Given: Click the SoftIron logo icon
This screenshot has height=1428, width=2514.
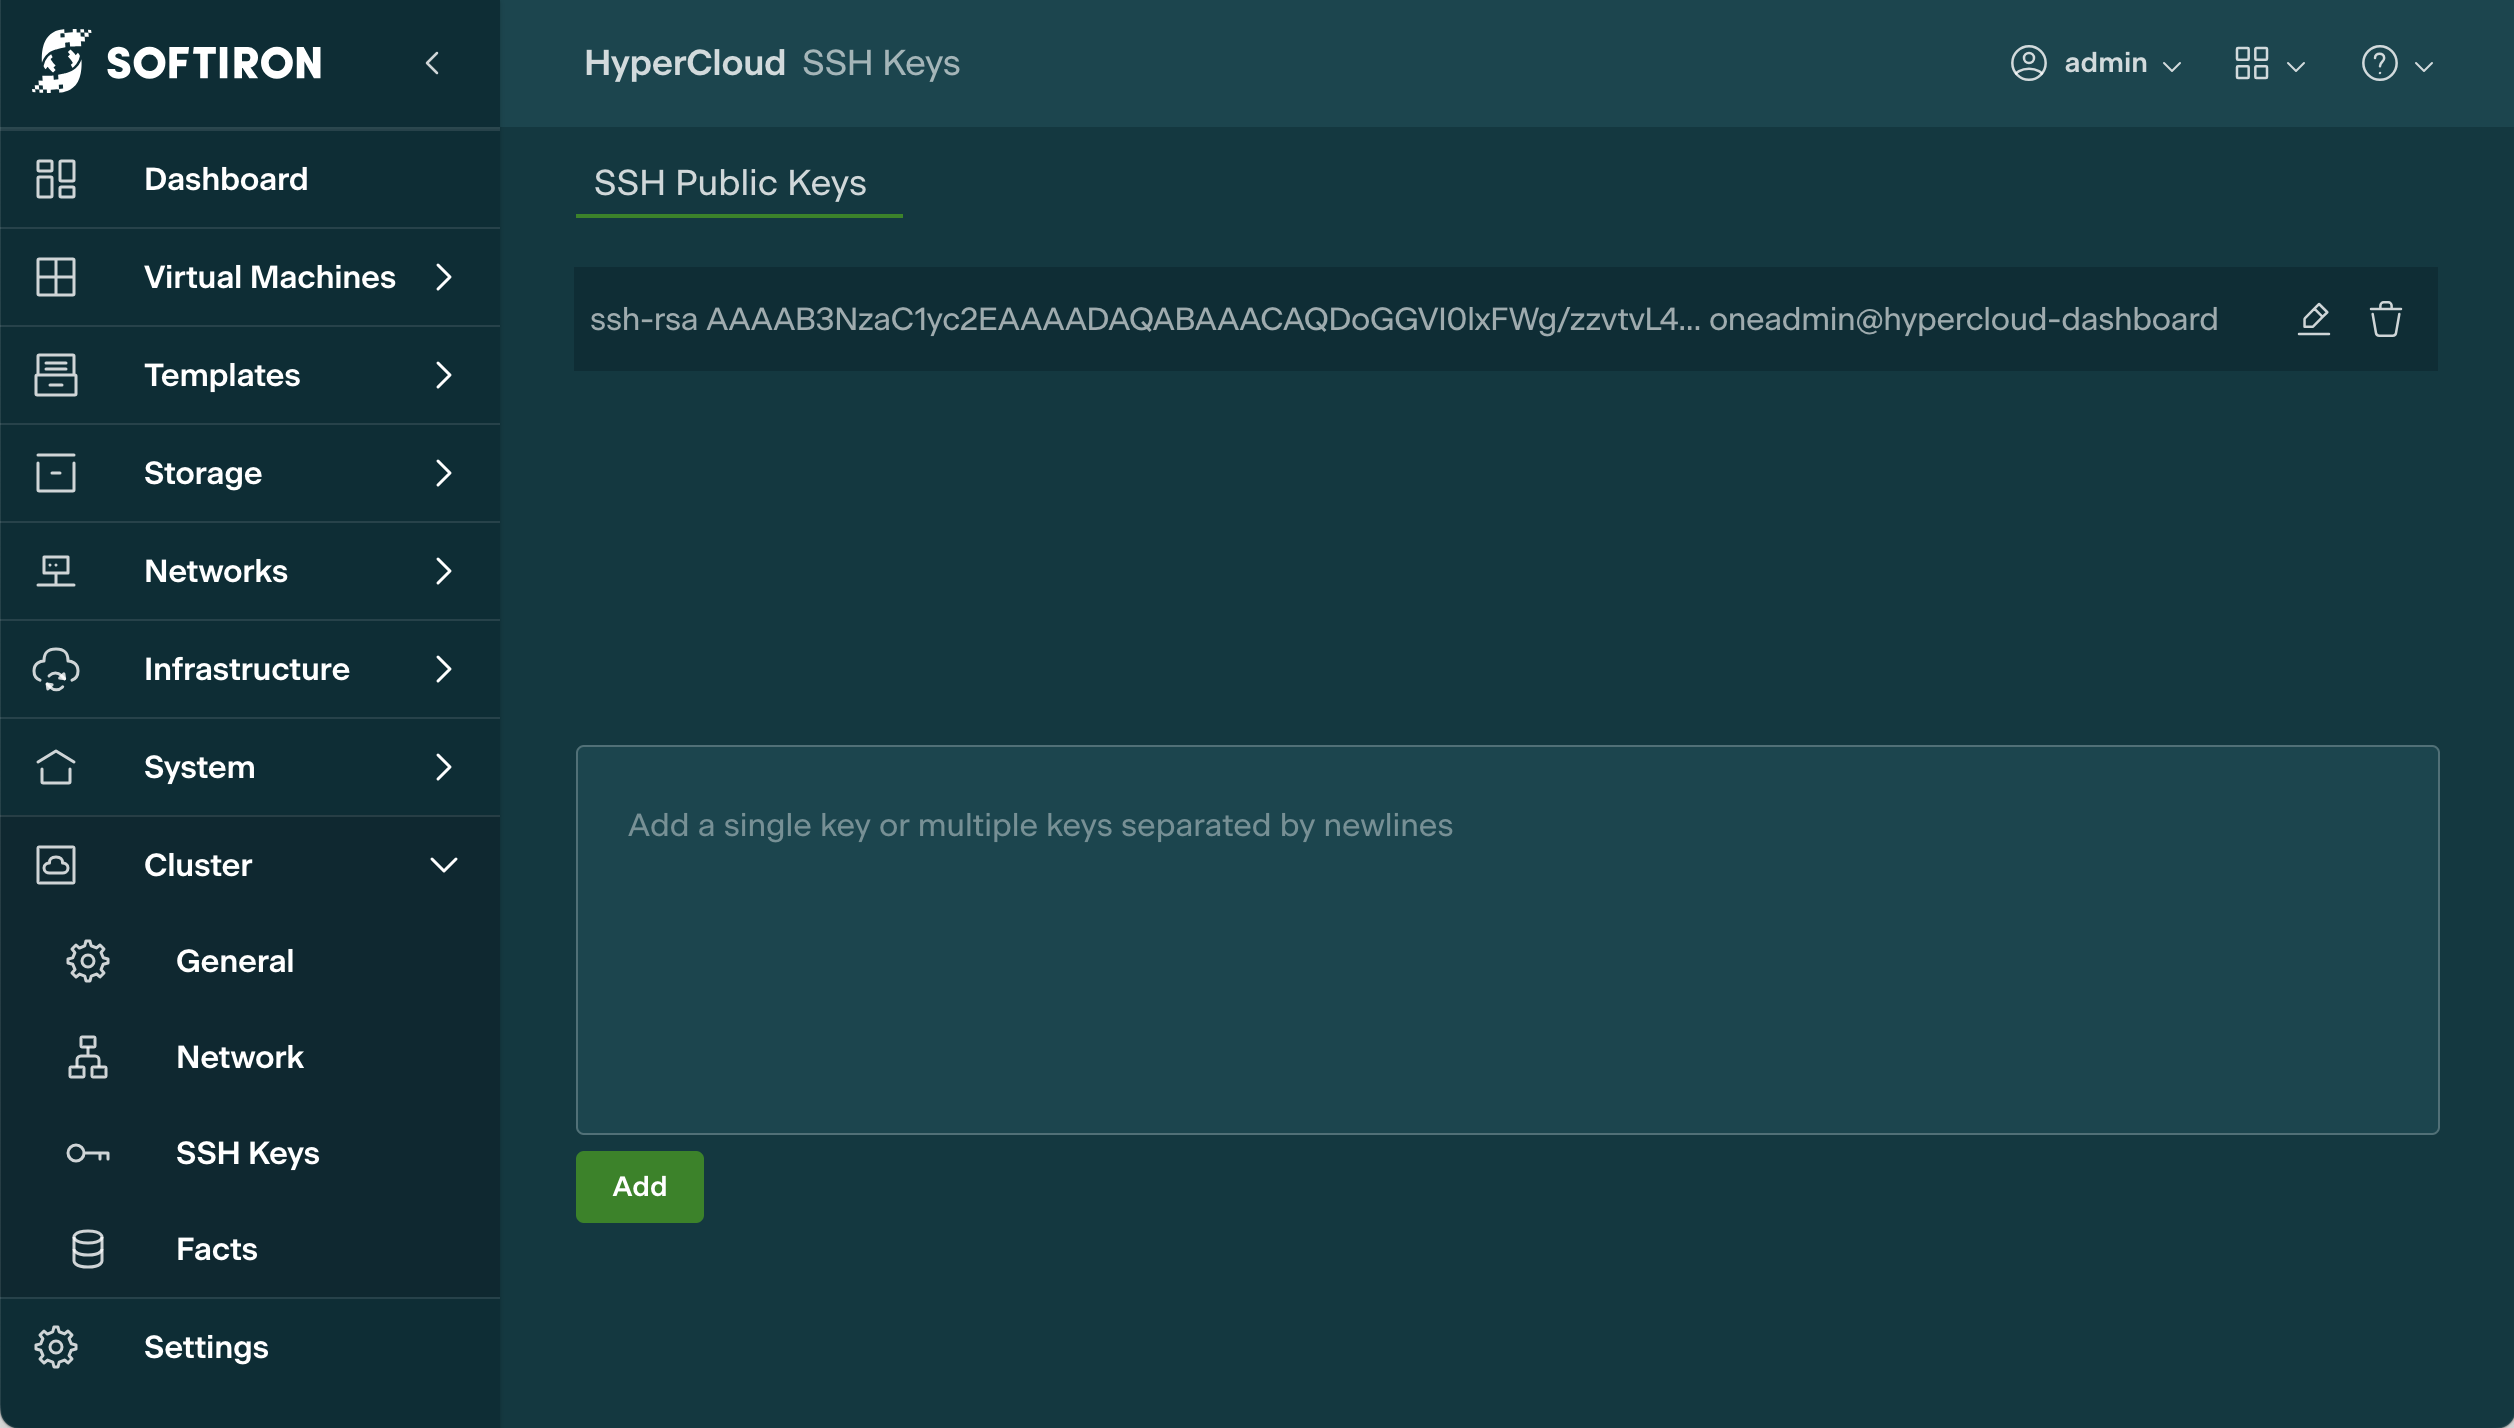Looking at the screenshot, I should click(62, 62).
